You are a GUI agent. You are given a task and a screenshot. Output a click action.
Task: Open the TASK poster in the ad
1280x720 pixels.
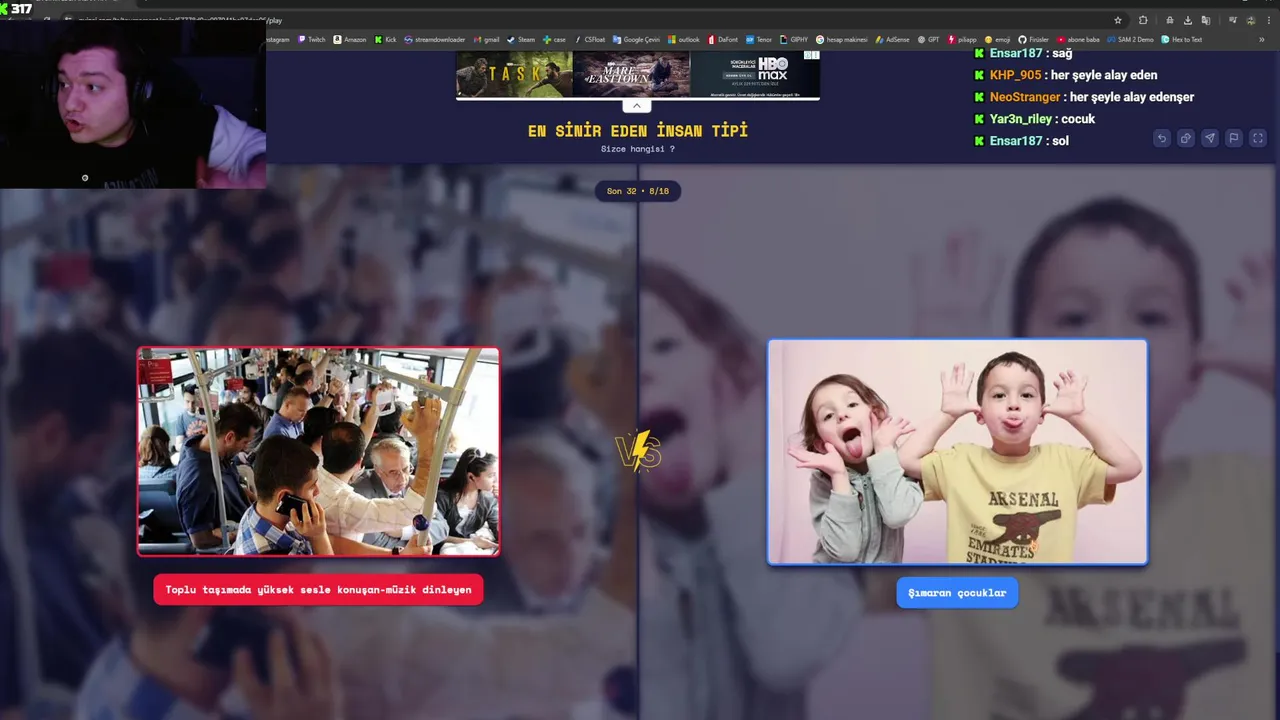[x=515, y=74]
